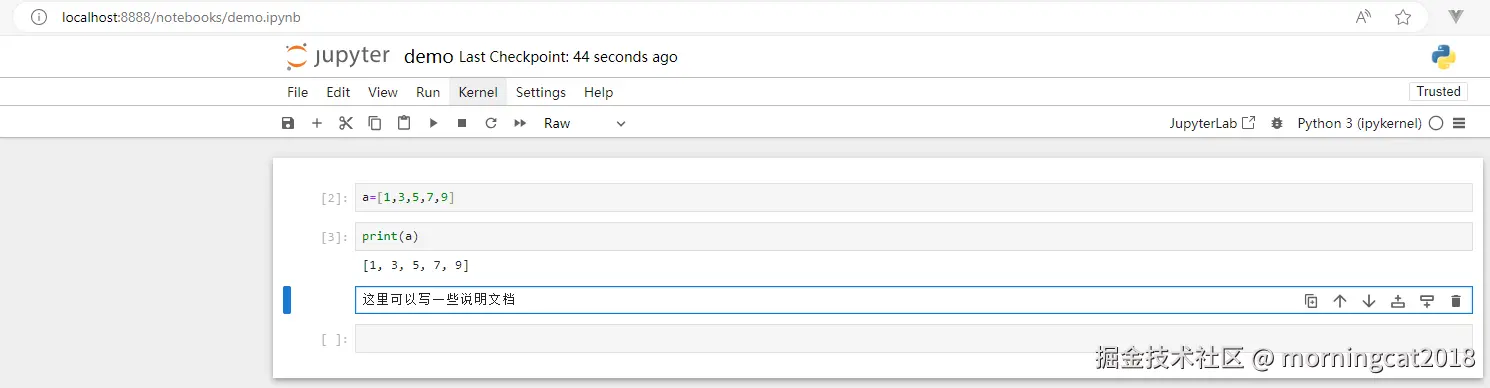Insert a cell below using plus icon

point(317,123)
